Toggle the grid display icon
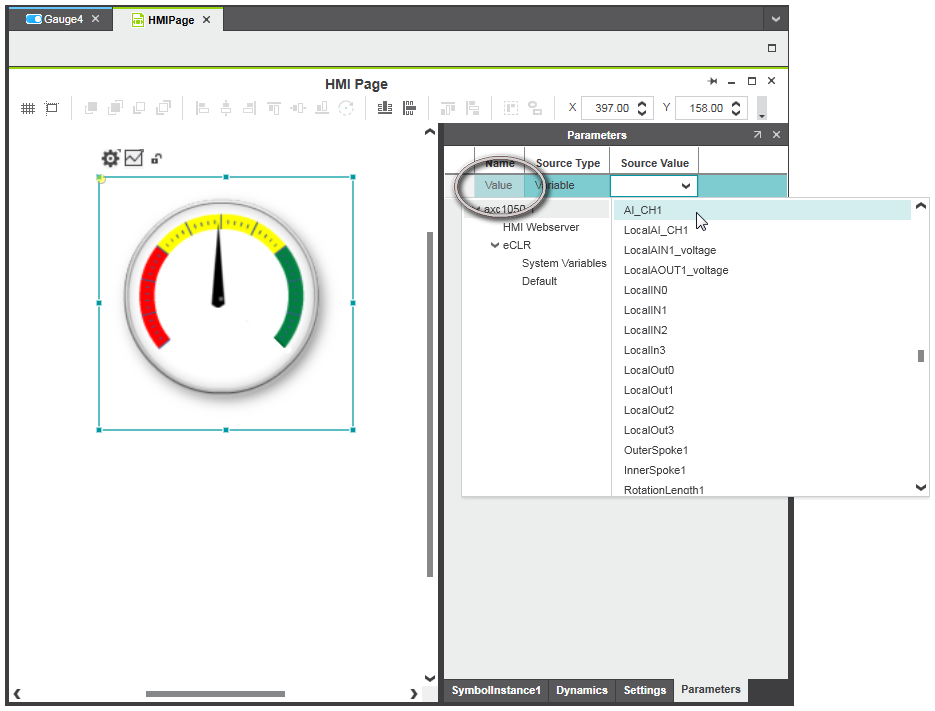The width and height of the screenshot is (935, 711). 28,108
